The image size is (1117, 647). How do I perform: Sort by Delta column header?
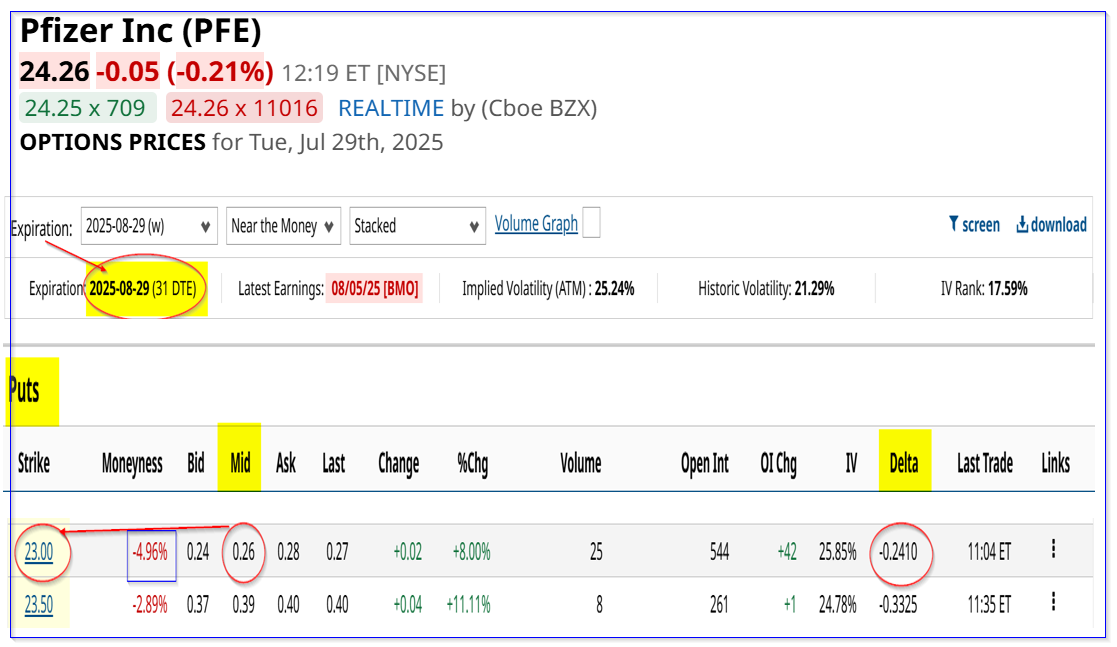904,463
